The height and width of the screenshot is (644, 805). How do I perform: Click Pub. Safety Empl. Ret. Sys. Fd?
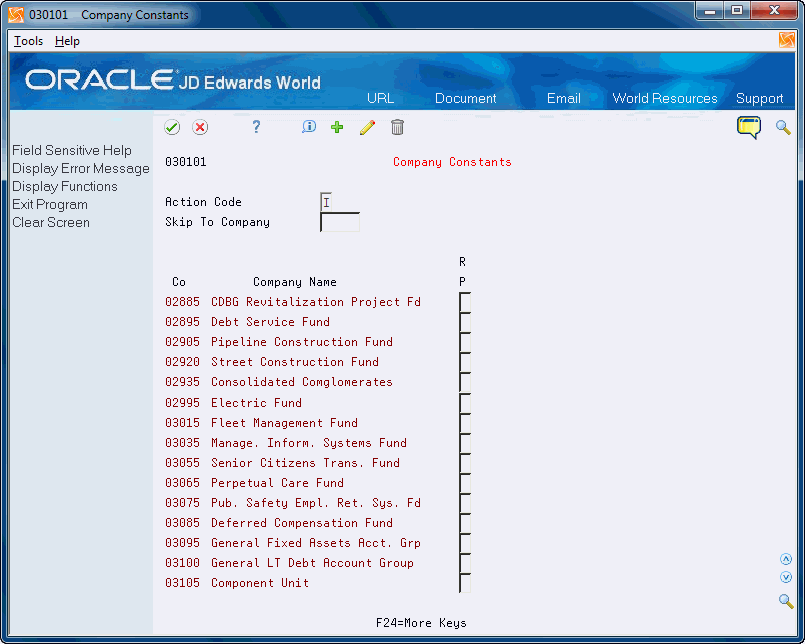316,503
